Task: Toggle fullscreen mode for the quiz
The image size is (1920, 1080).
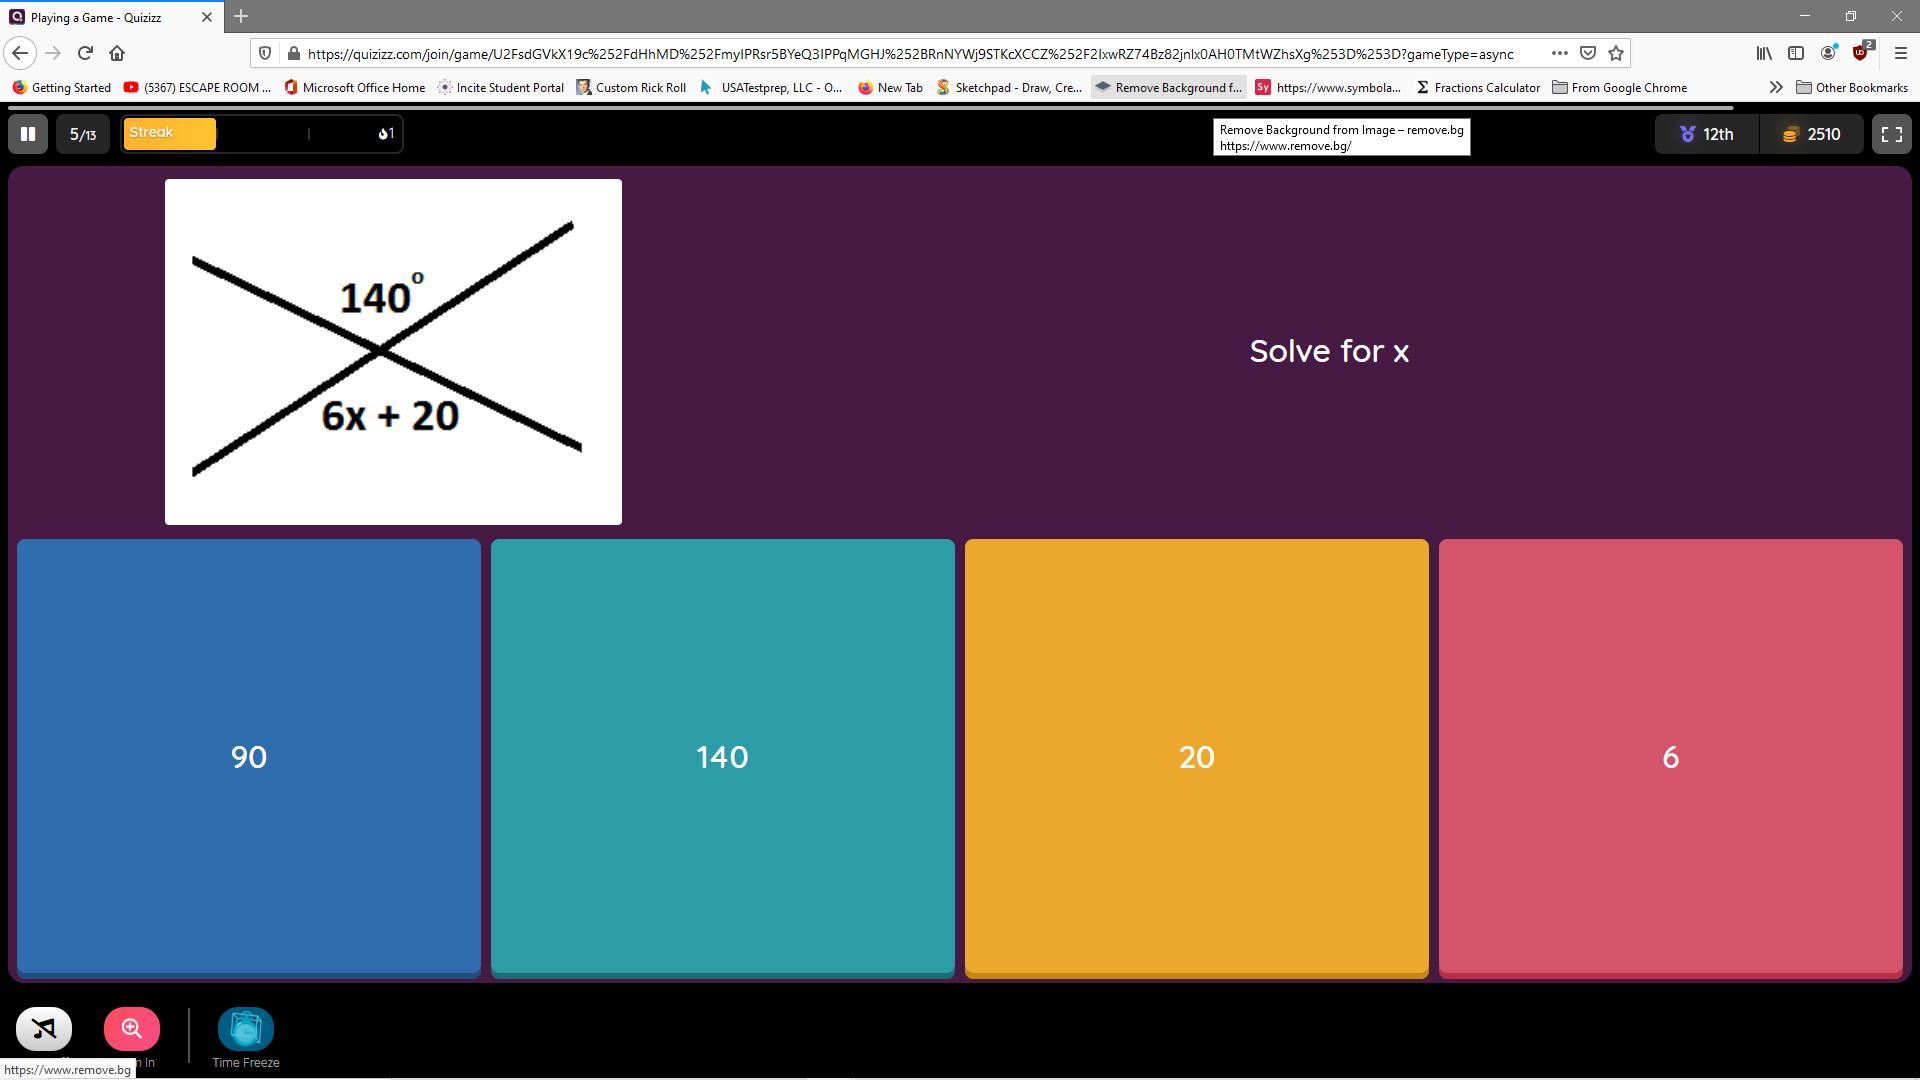Action: [1891, 134]
